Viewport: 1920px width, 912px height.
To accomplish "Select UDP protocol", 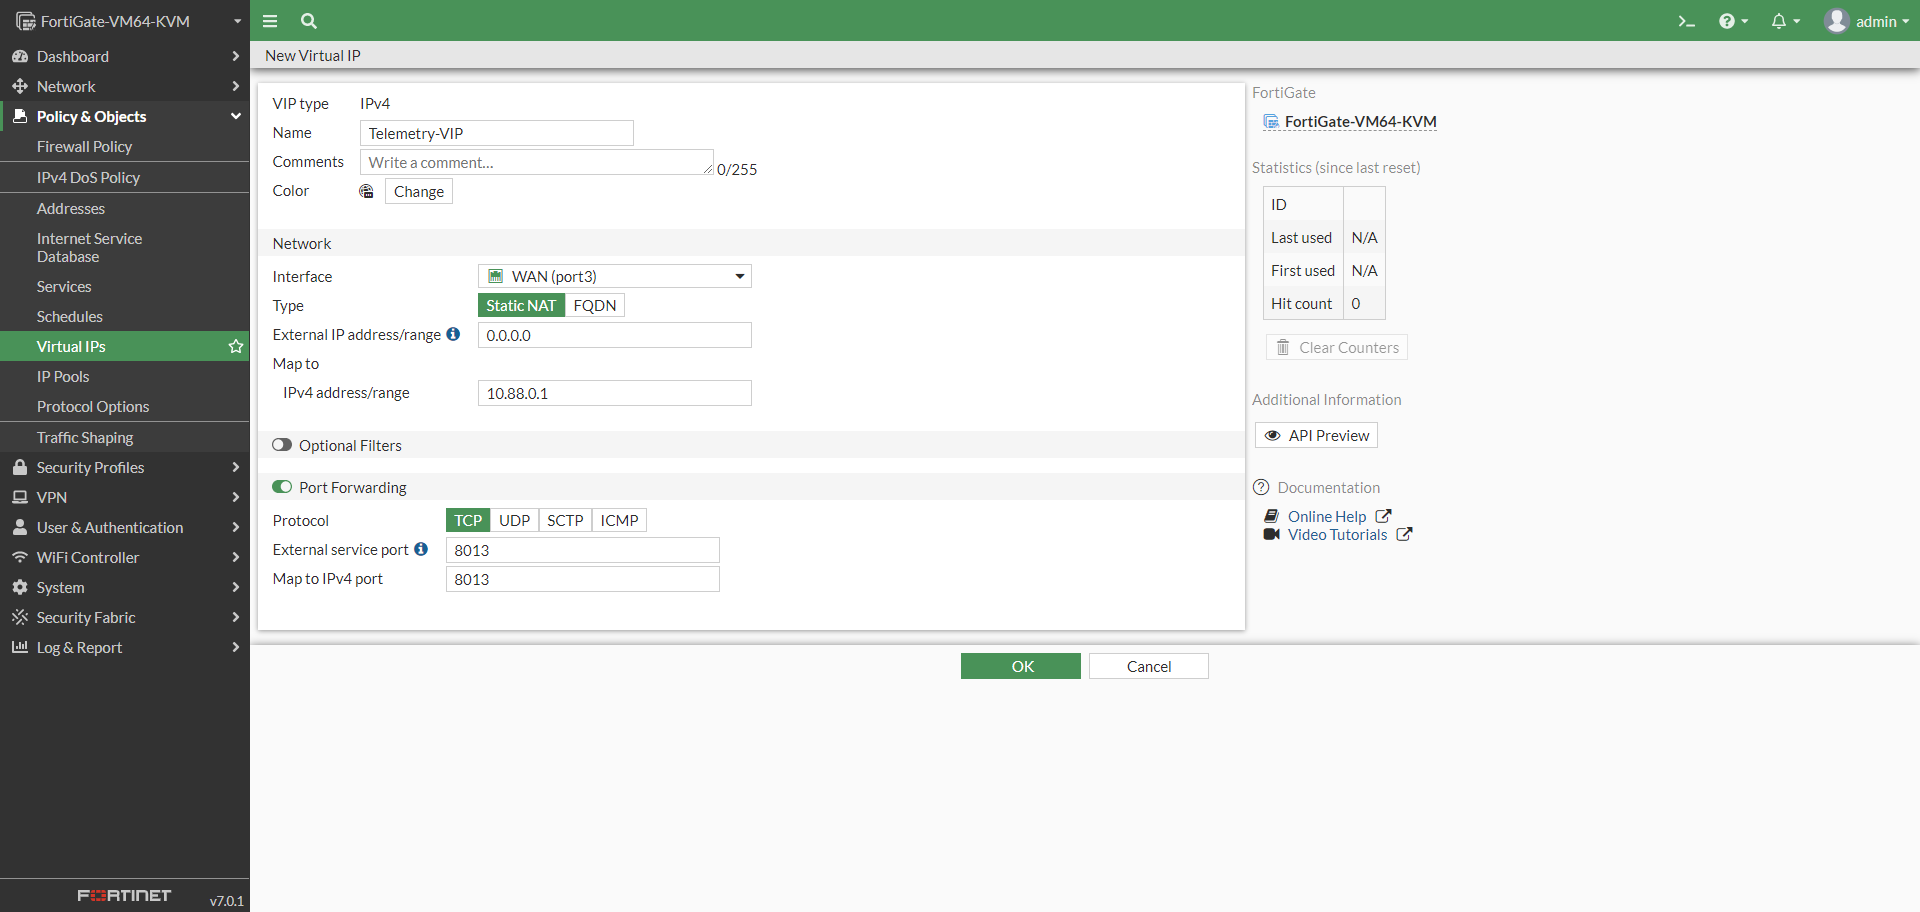I will pos(515,520).
